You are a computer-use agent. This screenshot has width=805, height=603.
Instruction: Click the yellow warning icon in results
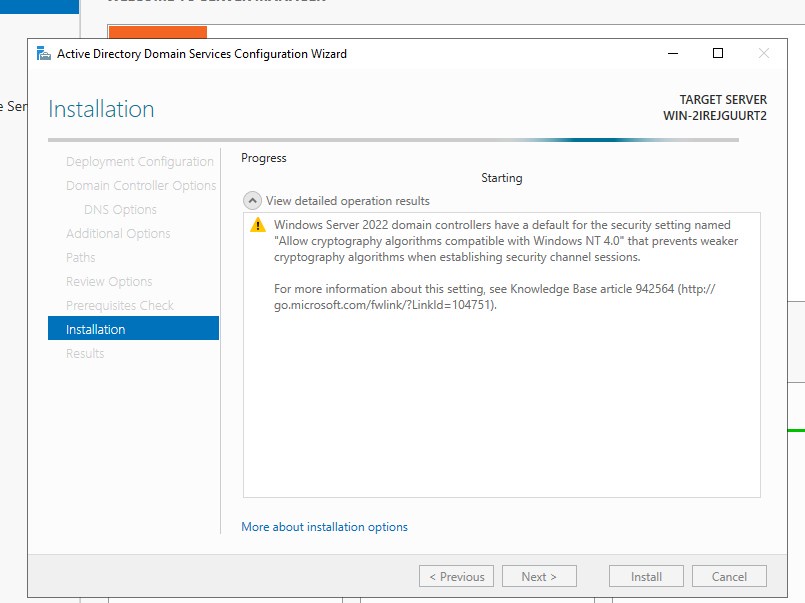tap(258, 225)
